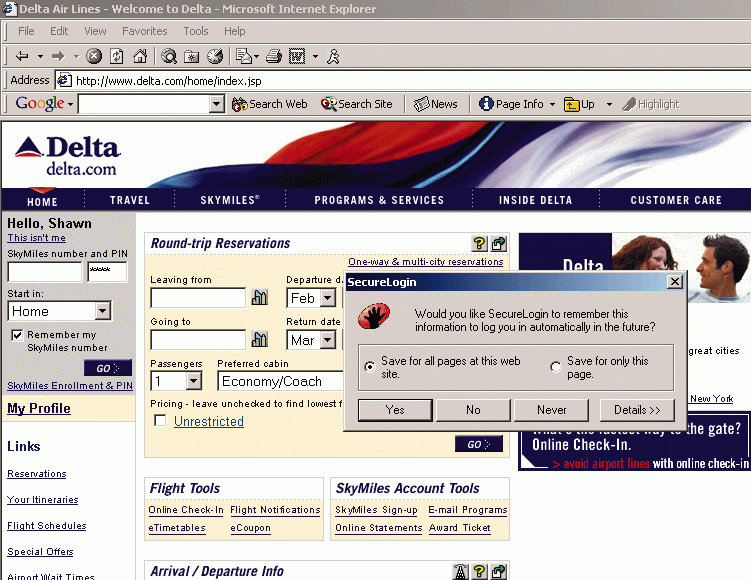Click Never in the SecureLogin dialog
This screenshot has width=751, height=580.
pyautogui.click(x=551, y=410)
